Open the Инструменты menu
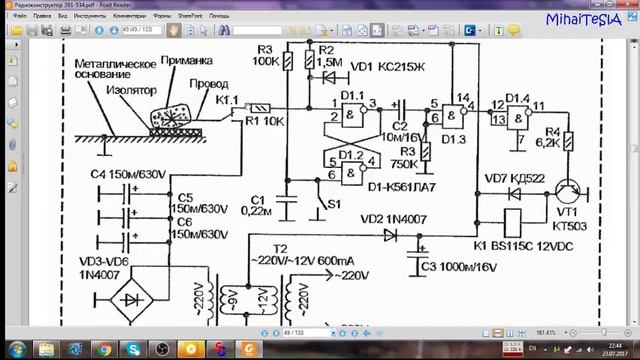The height and width of the screenshot is (360, 640). coord(90,16)
